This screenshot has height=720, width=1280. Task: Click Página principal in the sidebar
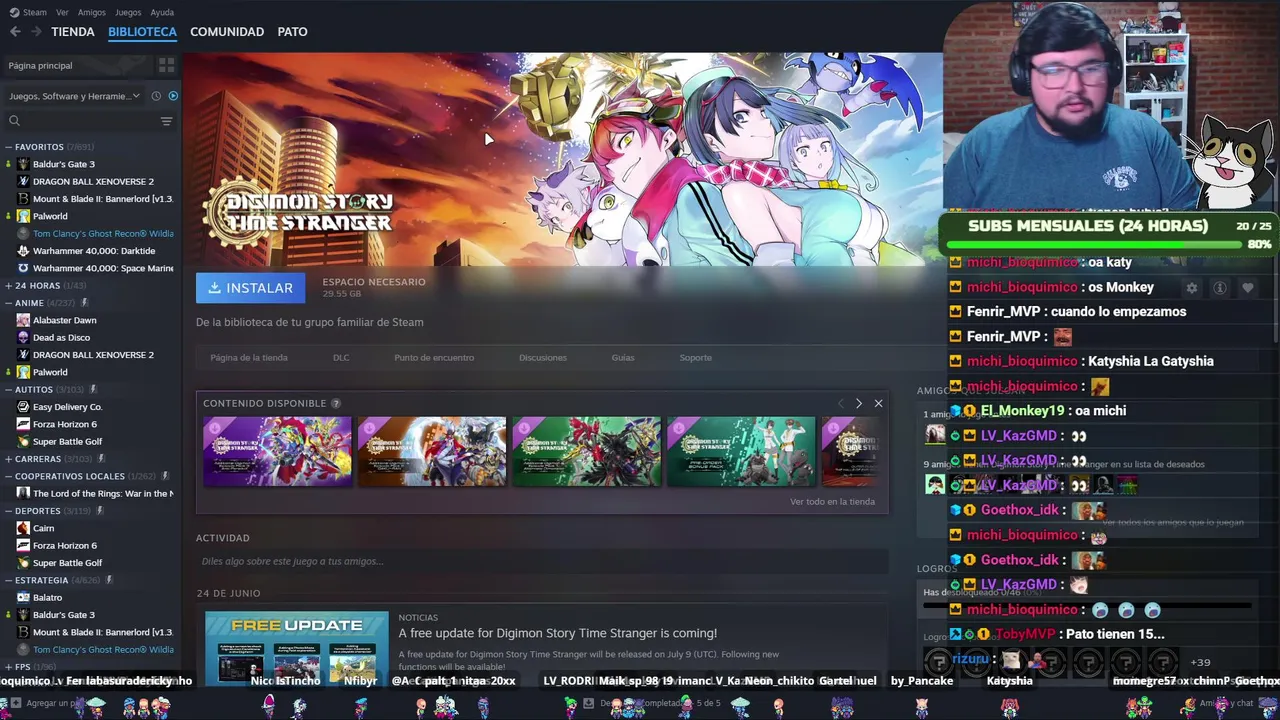click(40, 66)
